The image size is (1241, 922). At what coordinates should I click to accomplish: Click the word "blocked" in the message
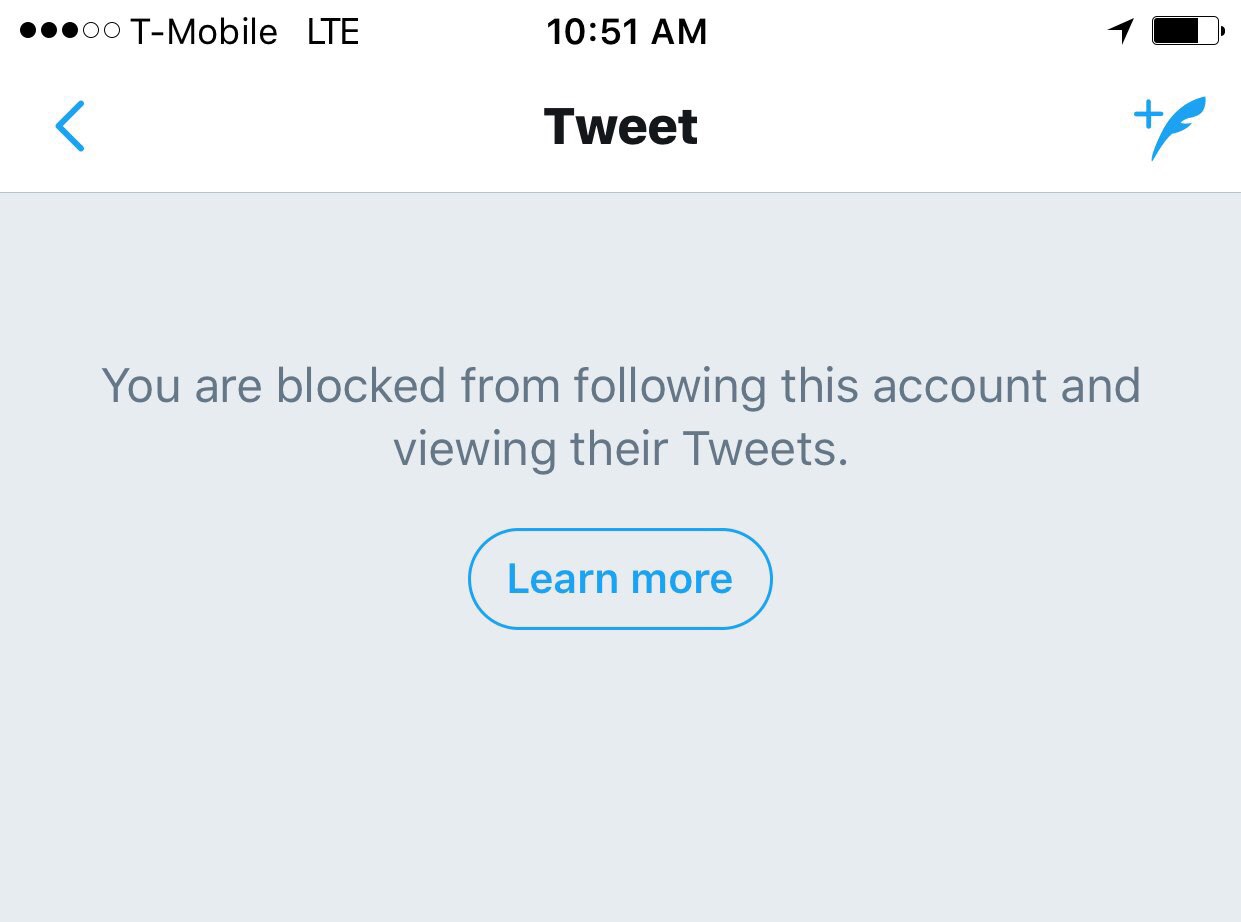pyautogui.click(x=361, y=386)
